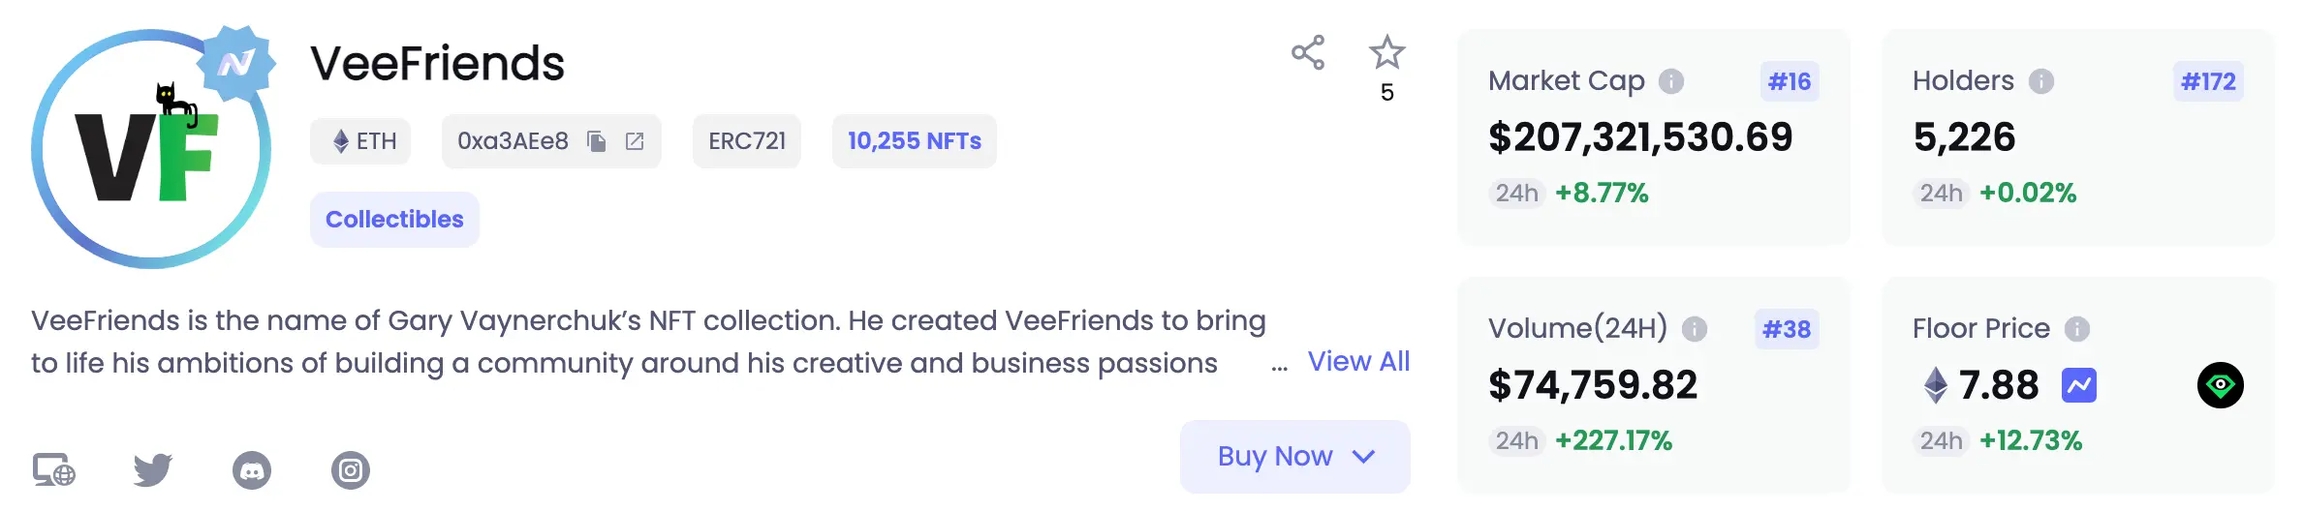Open the floor price chart icon

2079,385
